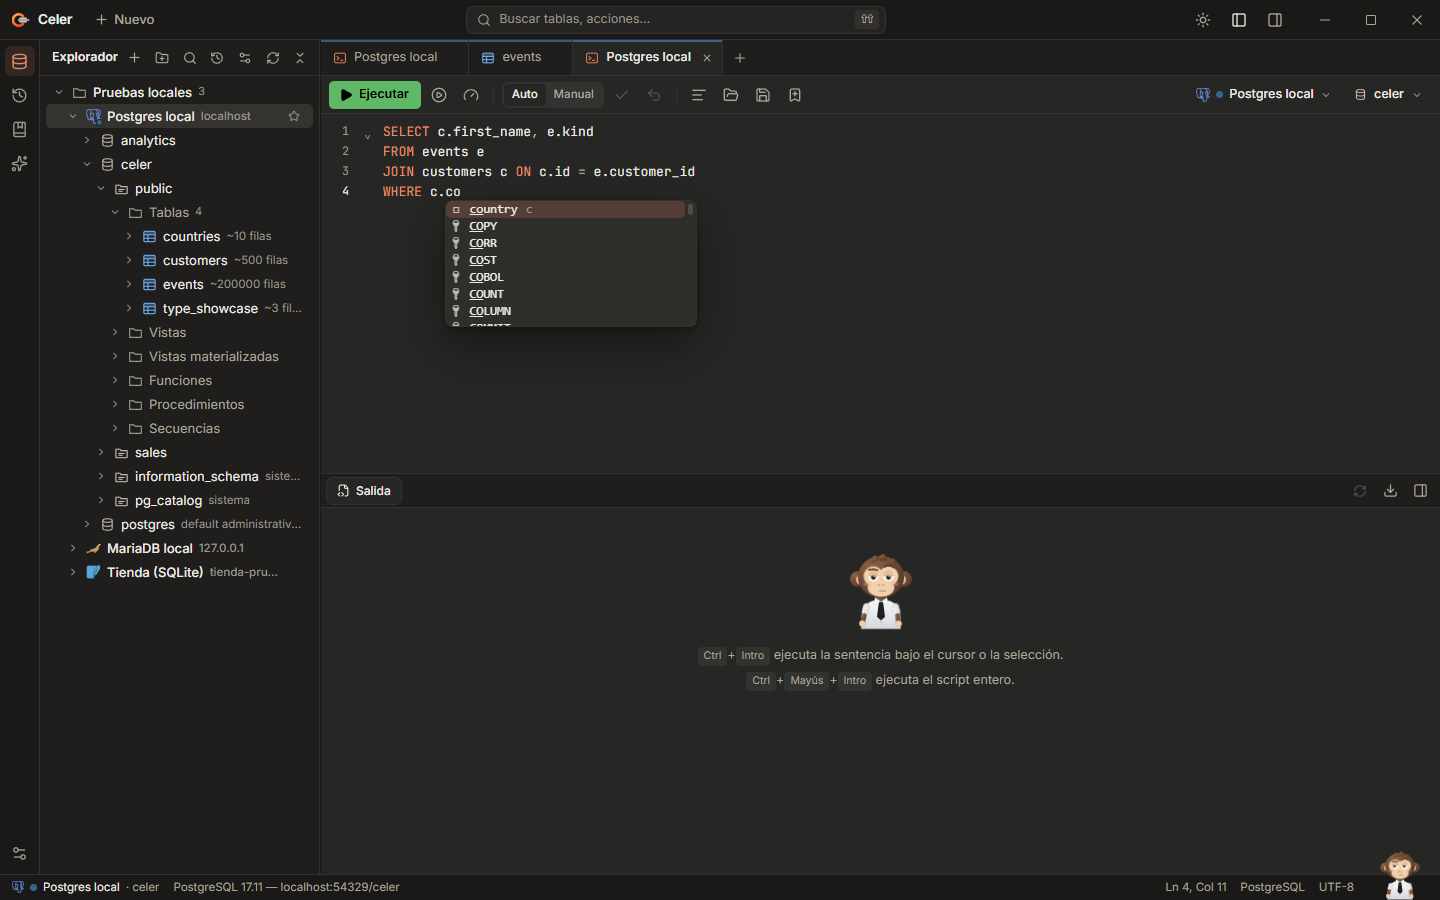
Task: Run current statement with the circled play icon
Action: 439,95
